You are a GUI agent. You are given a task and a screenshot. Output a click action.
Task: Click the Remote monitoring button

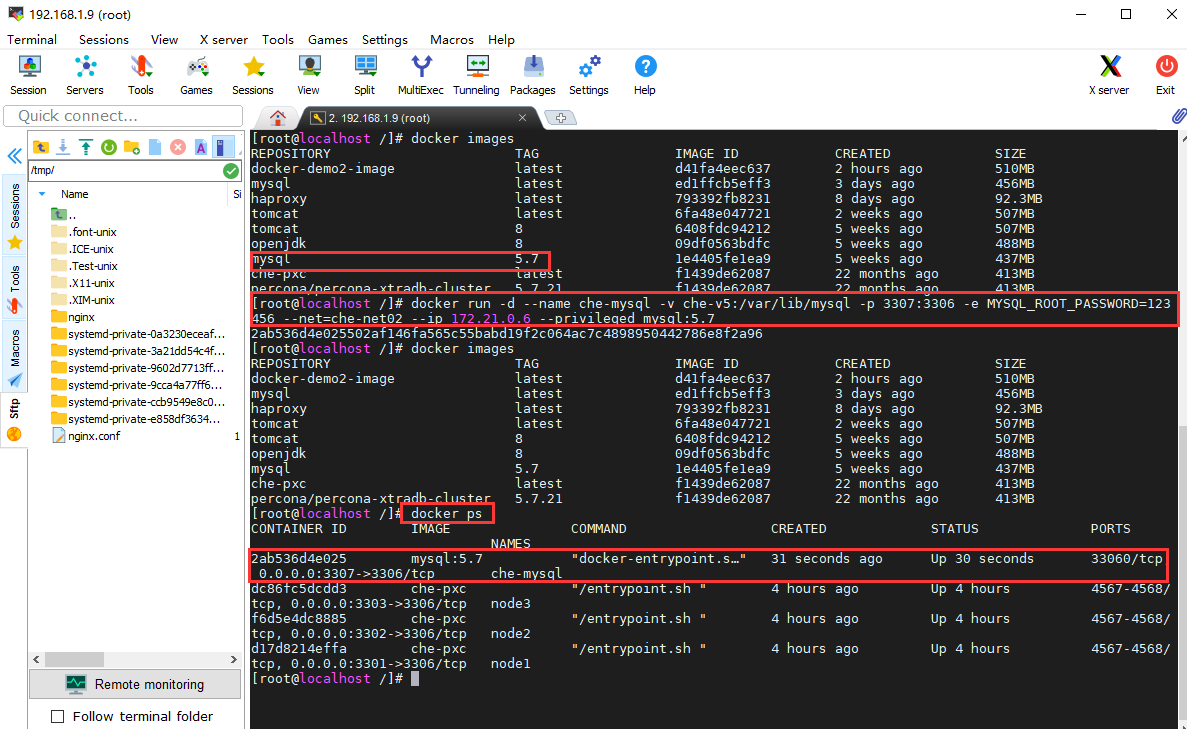135,684
